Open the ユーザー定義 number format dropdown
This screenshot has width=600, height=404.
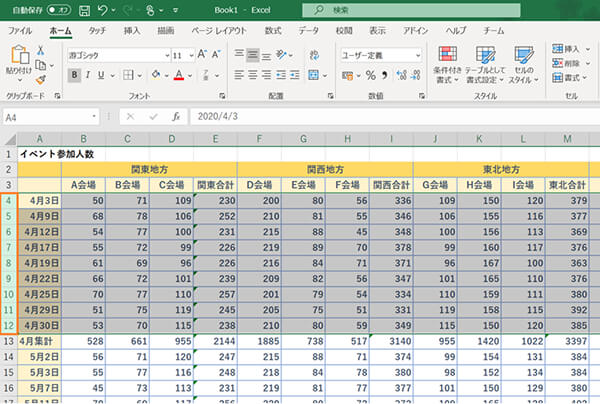(x=420, y=55)
